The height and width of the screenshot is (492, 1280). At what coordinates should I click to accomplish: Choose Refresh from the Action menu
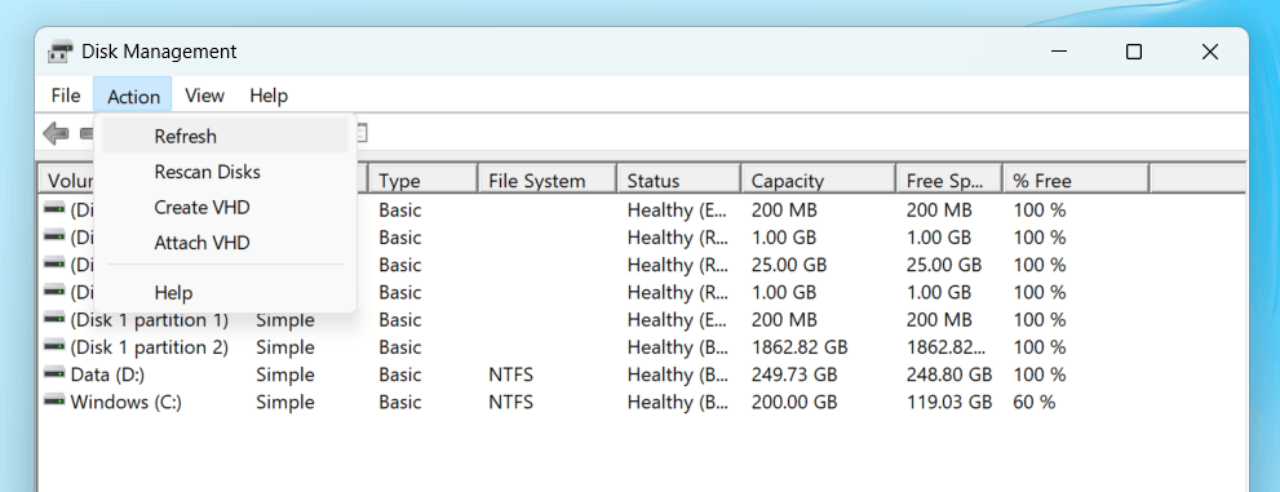(225, 136)
